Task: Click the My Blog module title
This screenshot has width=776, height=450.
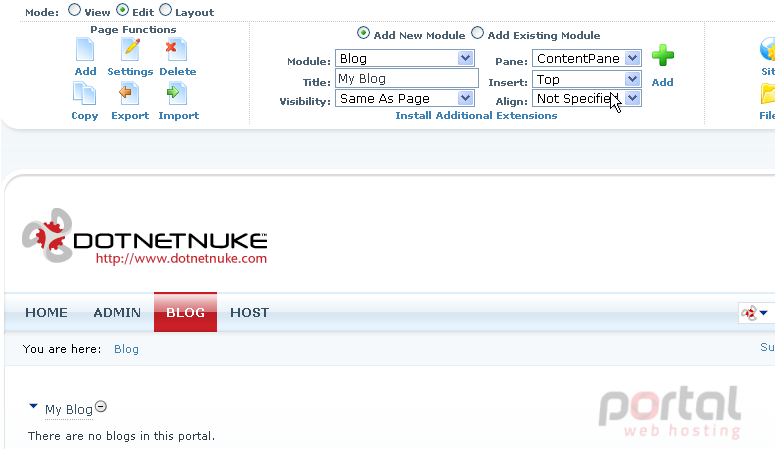Action: point(69,410)
